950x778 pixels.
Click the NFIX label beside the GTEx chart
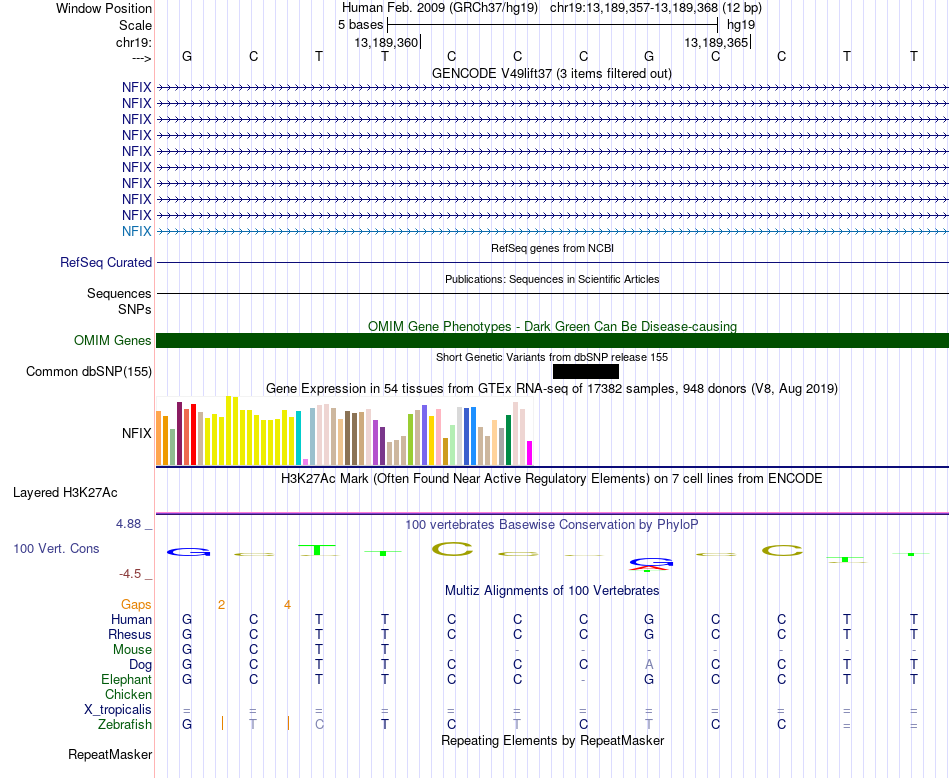coord(136,433)
